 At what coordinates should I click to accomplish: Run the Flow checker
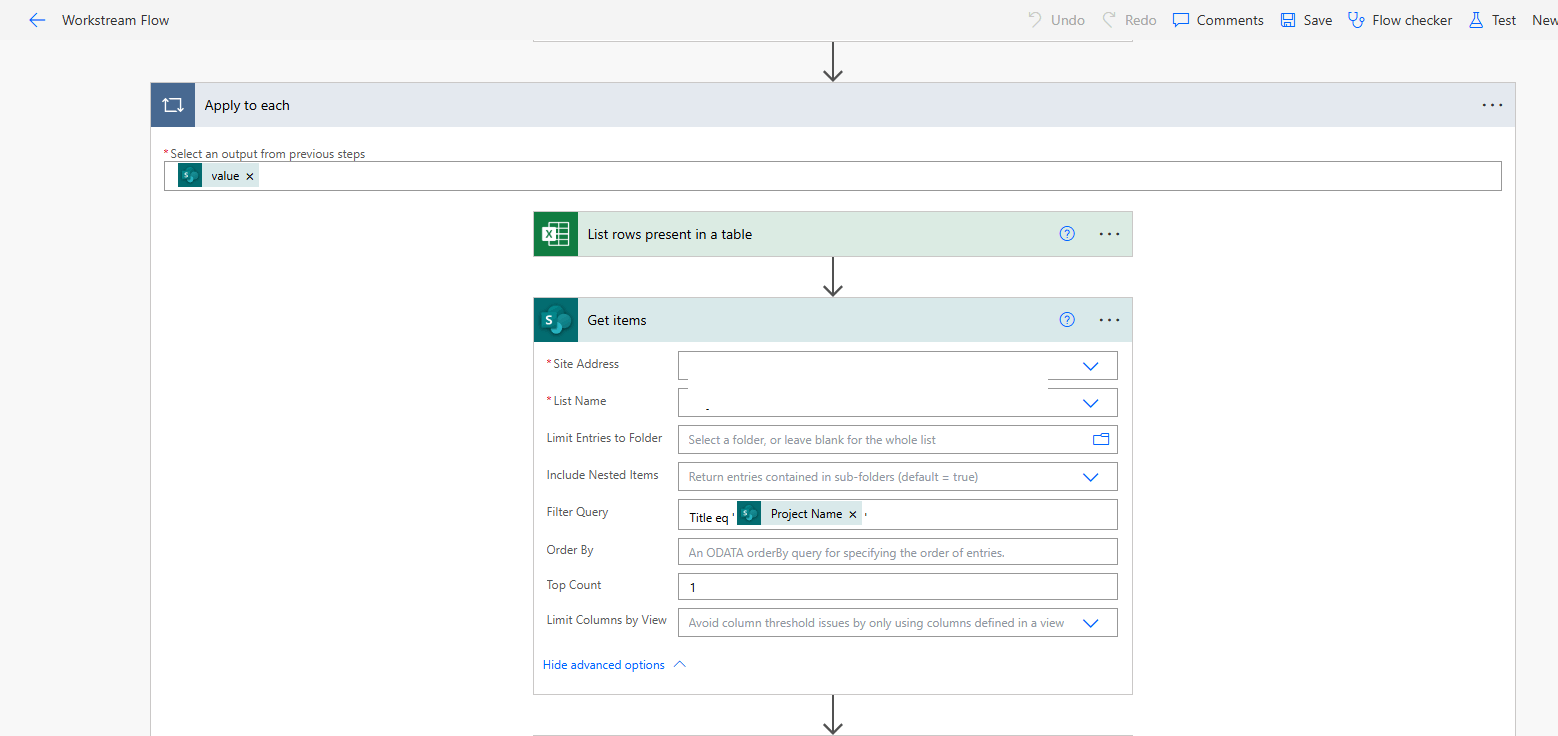click(x=1400, y=20)
